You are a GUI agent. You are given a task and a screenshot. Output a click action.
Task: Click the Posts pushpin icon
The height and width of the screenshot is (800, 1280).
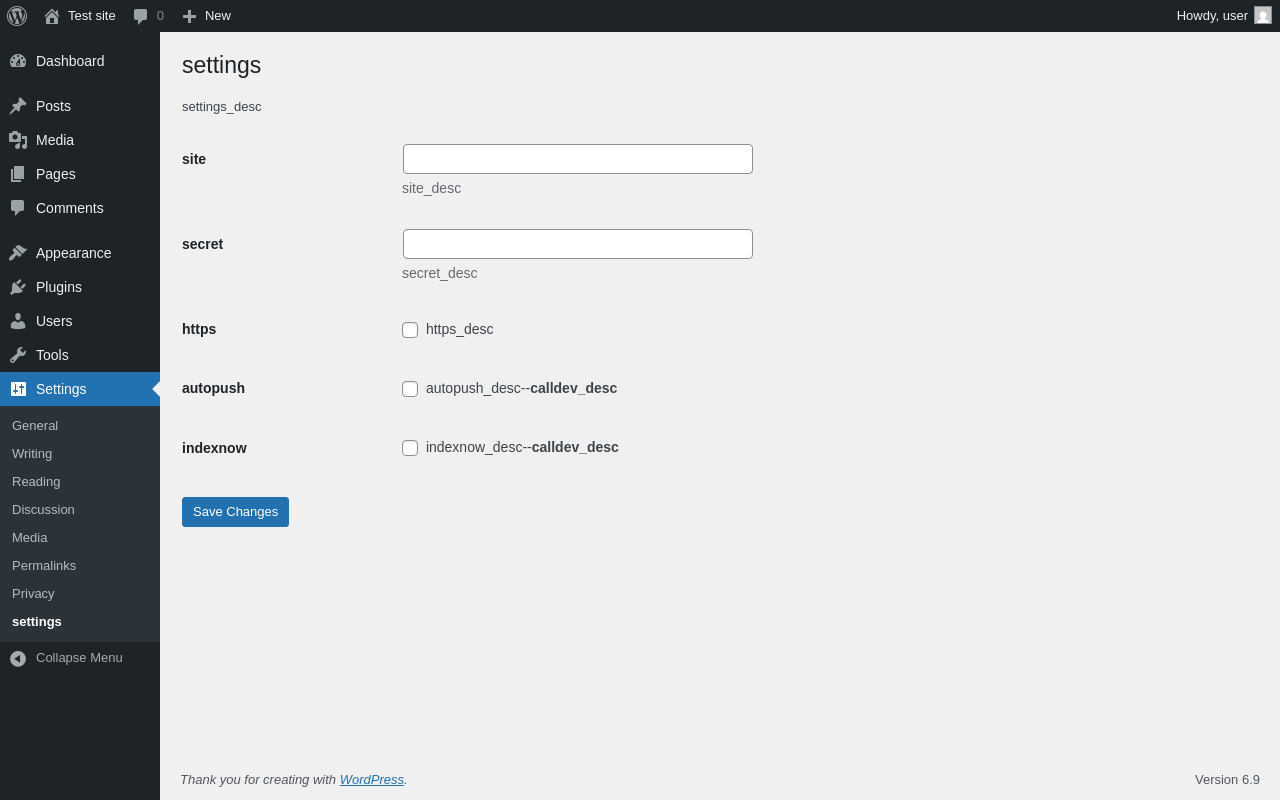[x=18, y=106]
